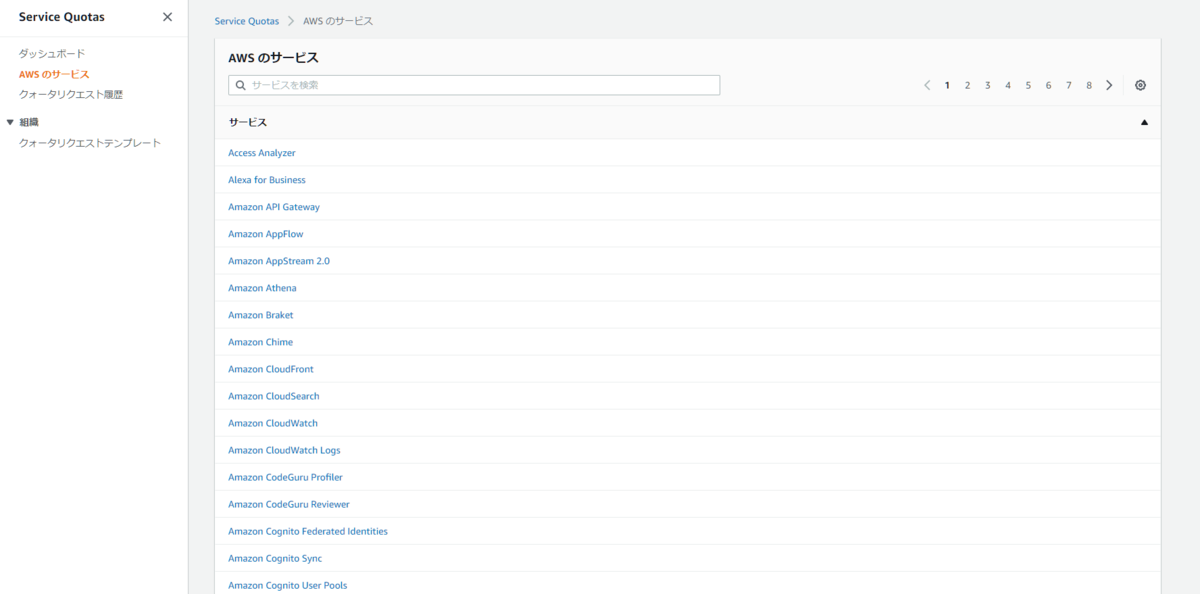Go to previous page arrow

coord(927,85)
